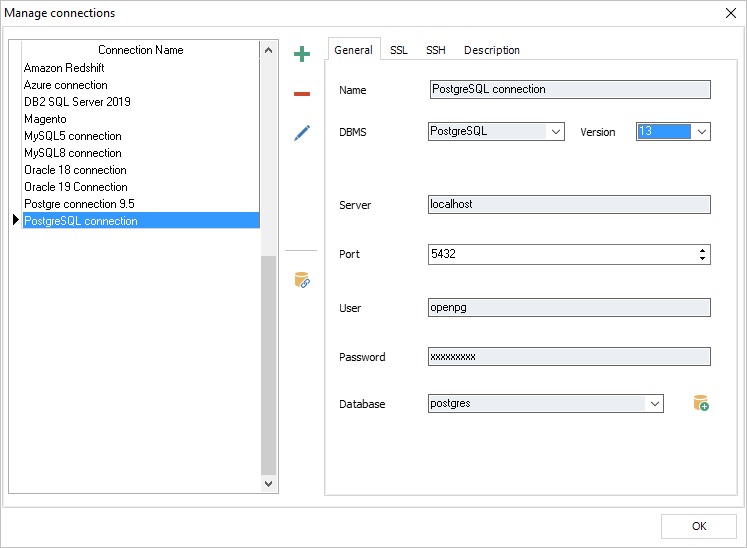Screen dimensions: 747x548
Task: Select Oracle 19 Connection
Action: [x=141, y=187]
